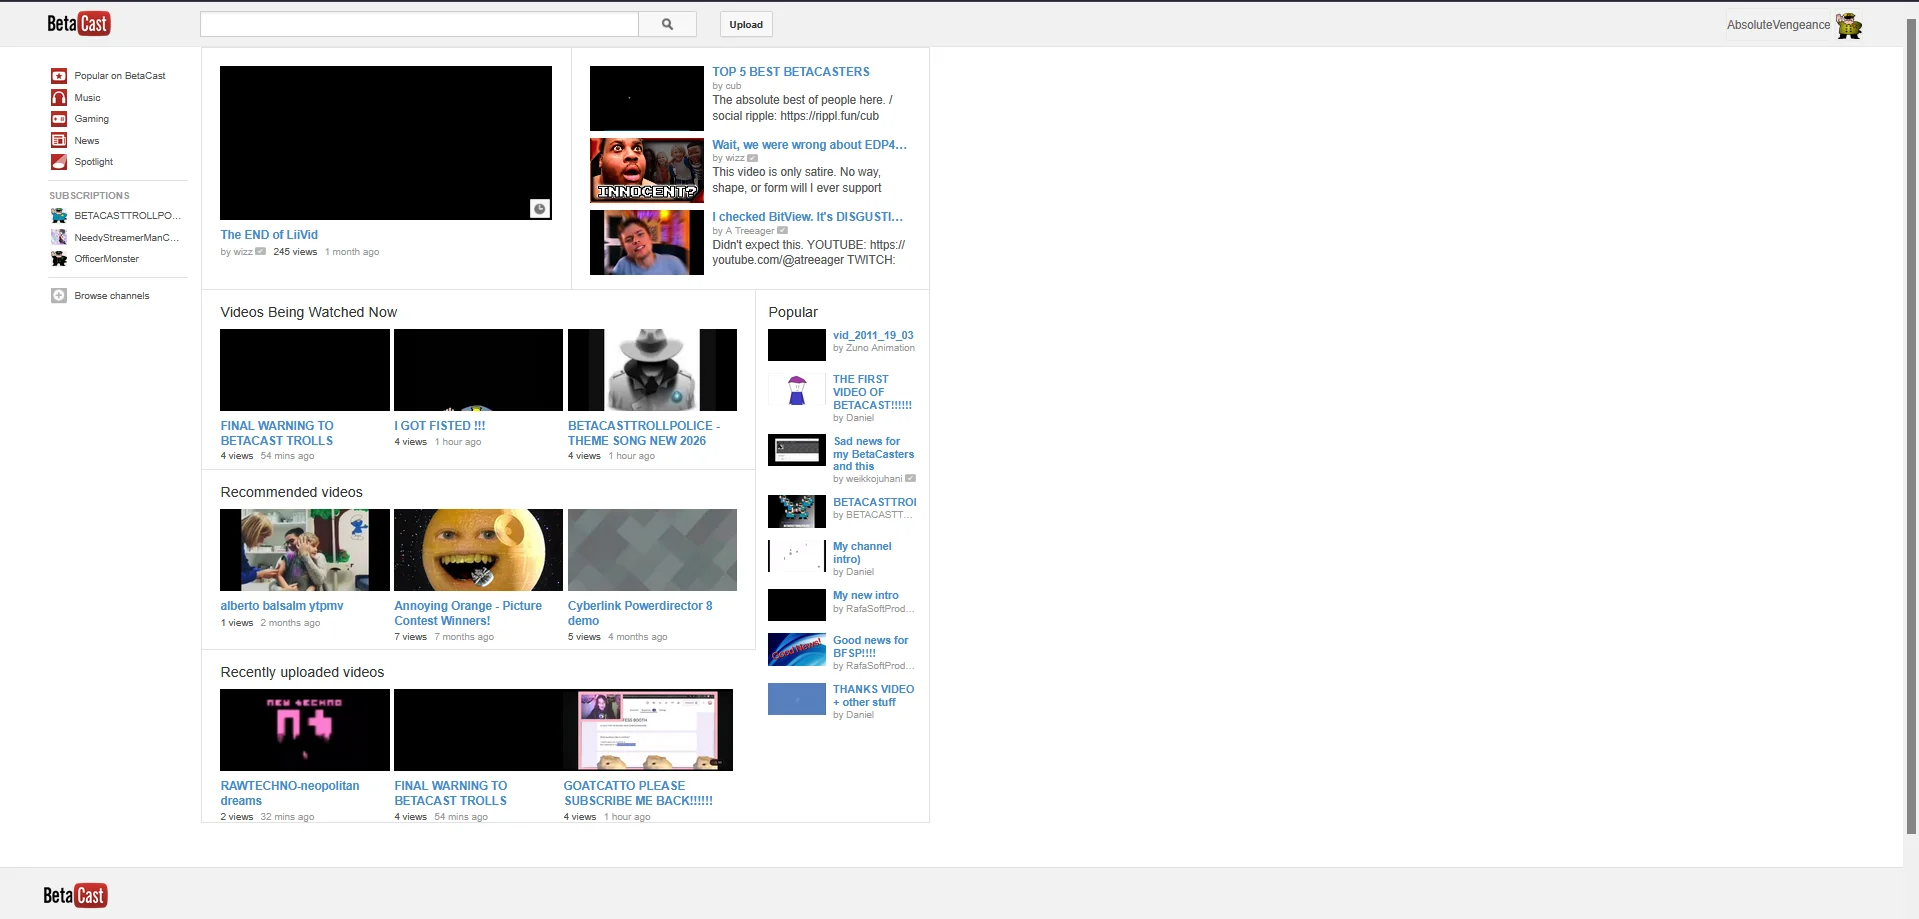Click the News sidebar icon
Screen dimensions: 1919x919
click(x=59, y=140)
